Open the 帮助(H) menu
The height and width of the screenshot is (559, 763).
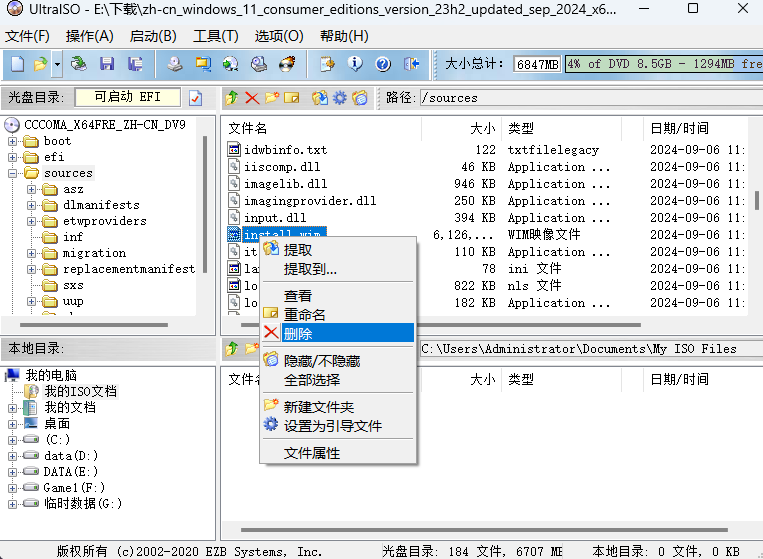pyautogui.click(x=344, y=36)
